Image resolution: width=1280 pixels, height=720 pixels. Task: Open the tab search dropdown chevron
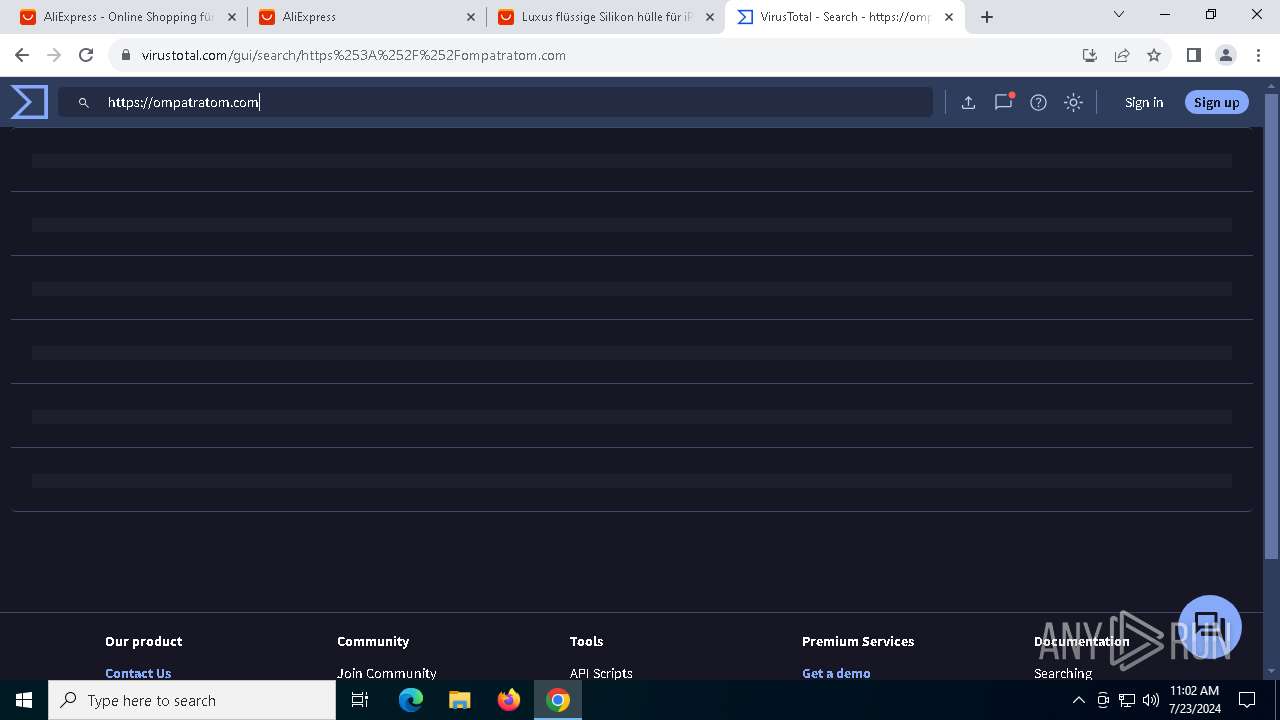point(1119,14)
